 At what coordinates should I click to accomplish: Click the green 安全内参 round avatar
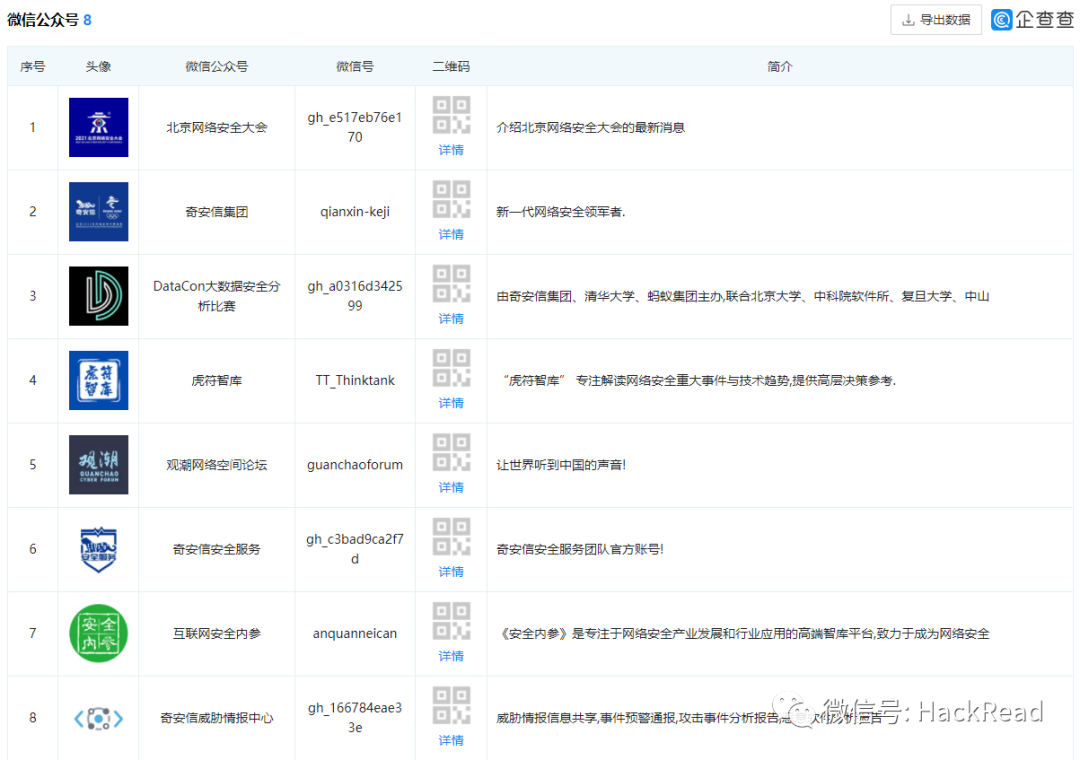click(98, 634)
